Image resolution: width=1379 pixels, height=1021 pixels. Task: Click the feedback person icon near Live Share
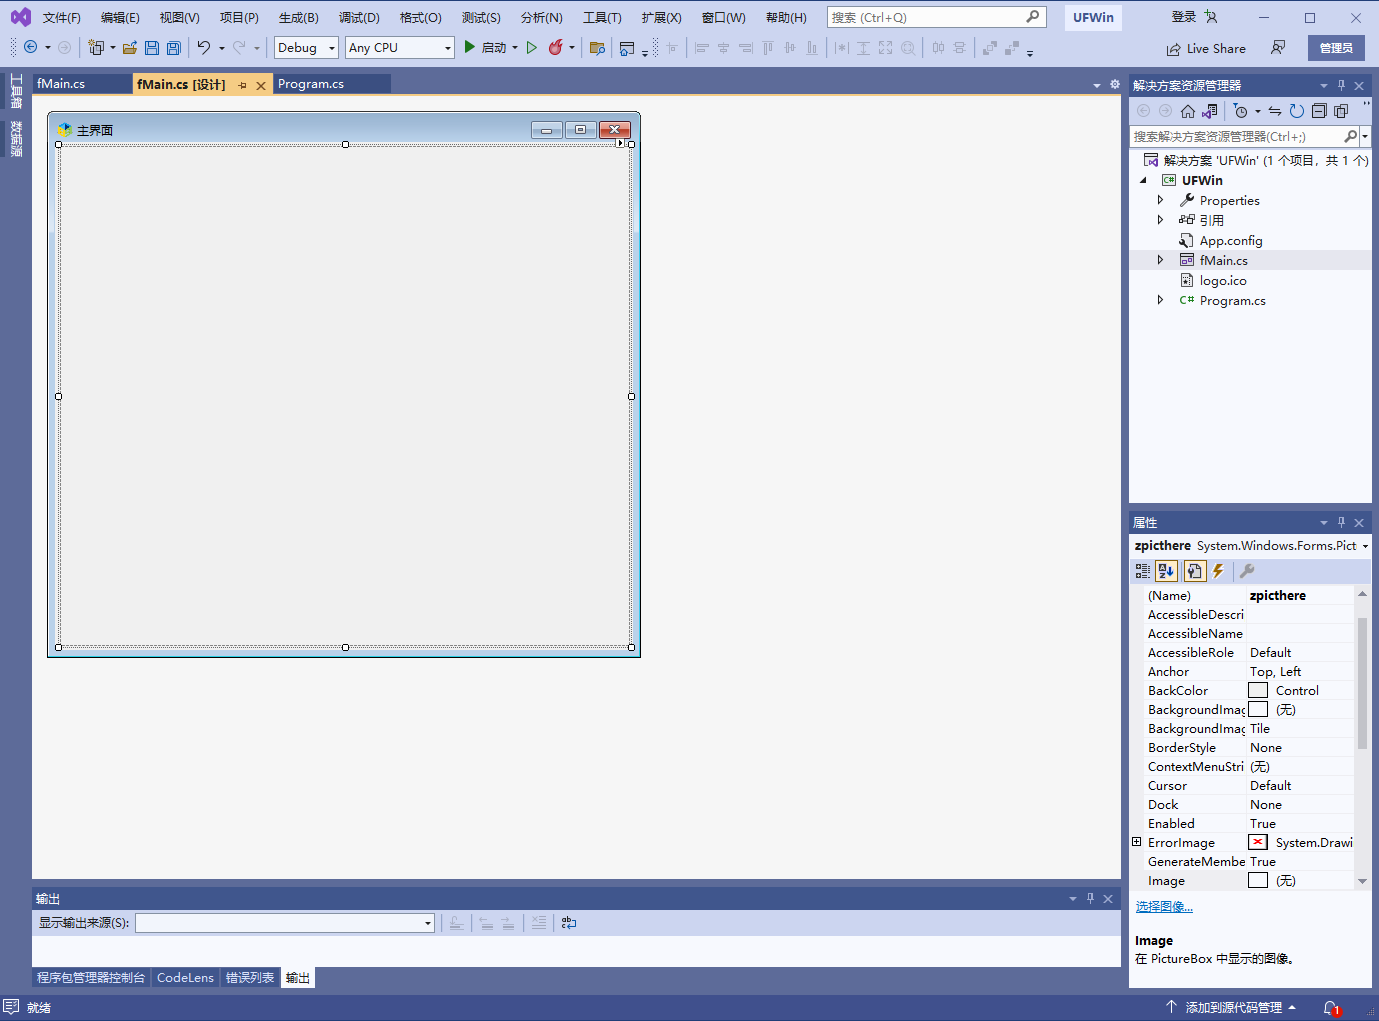coord(1278,48)
